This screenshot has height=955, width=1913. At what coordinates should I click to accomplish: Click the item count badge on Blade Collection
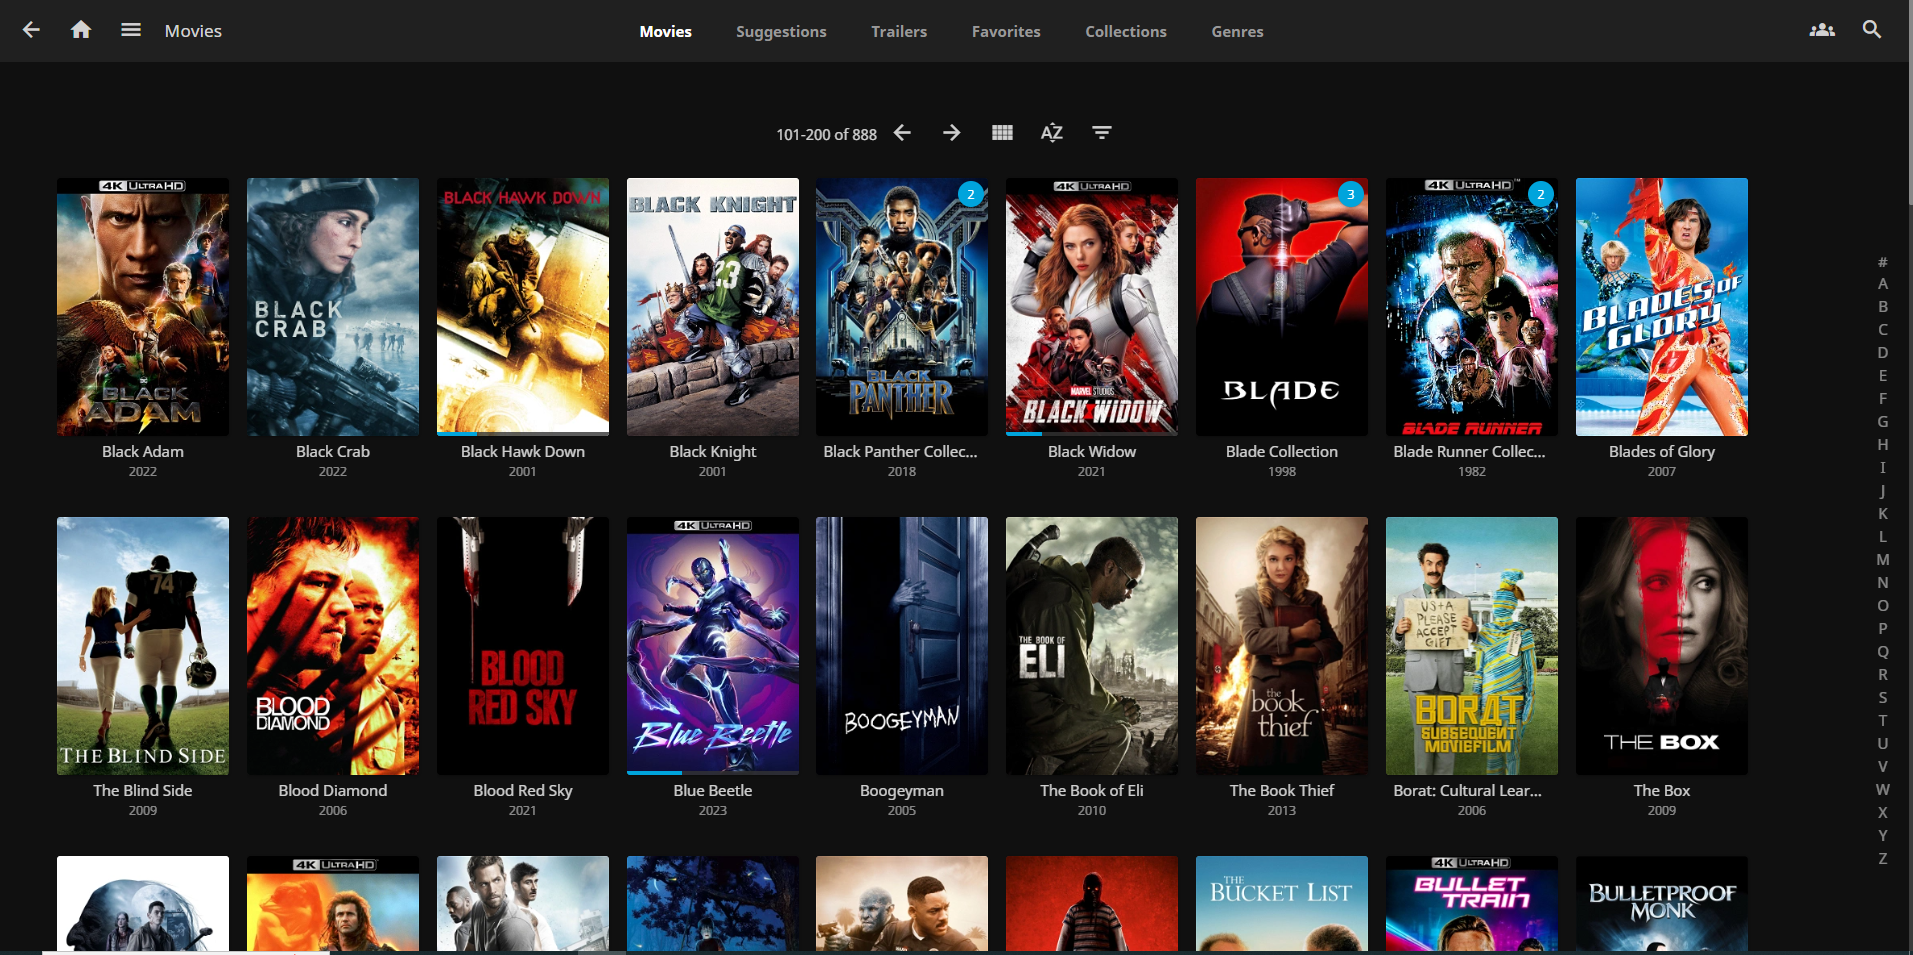coord(1352,196)
